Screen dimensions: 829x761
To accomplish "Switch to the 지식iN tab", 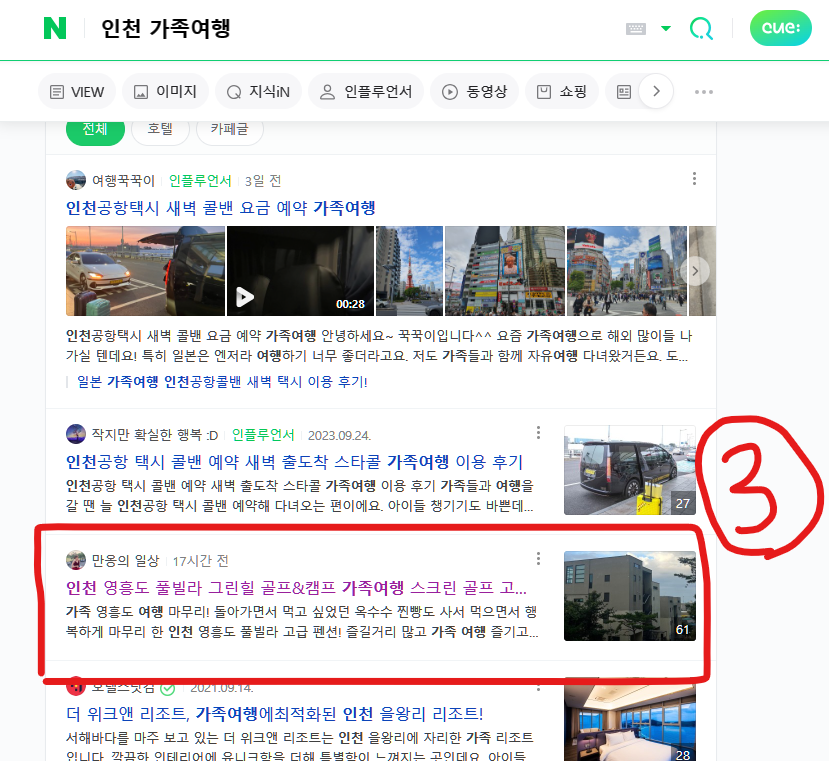I will point(258,92).
